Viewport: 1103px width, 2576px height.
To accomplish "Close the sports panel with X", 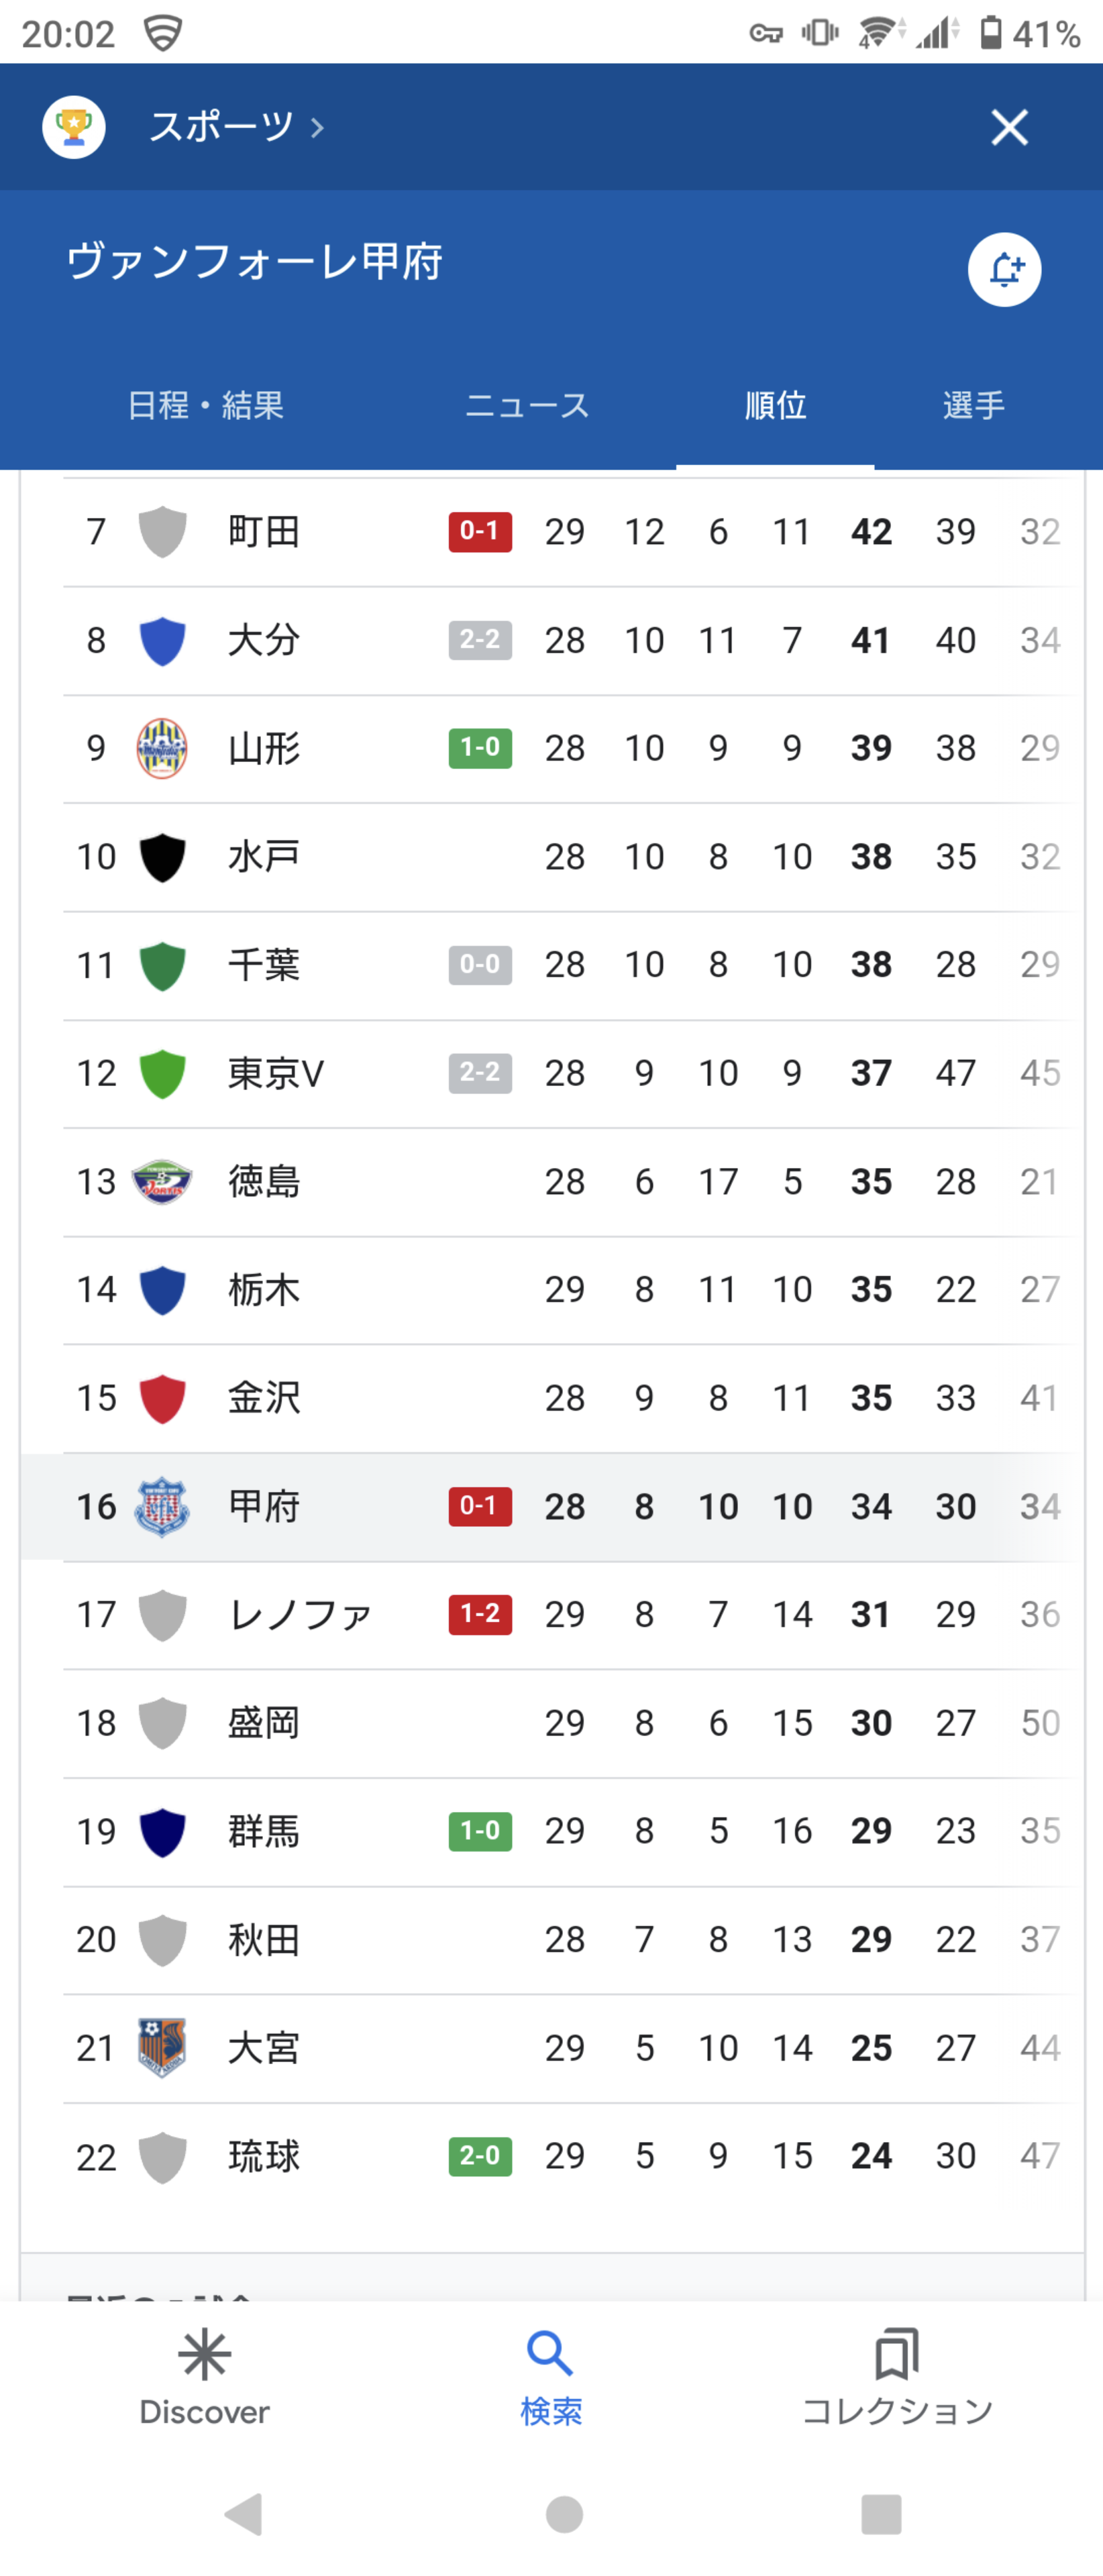I will pyautogui.click(x=1009, y=127).
